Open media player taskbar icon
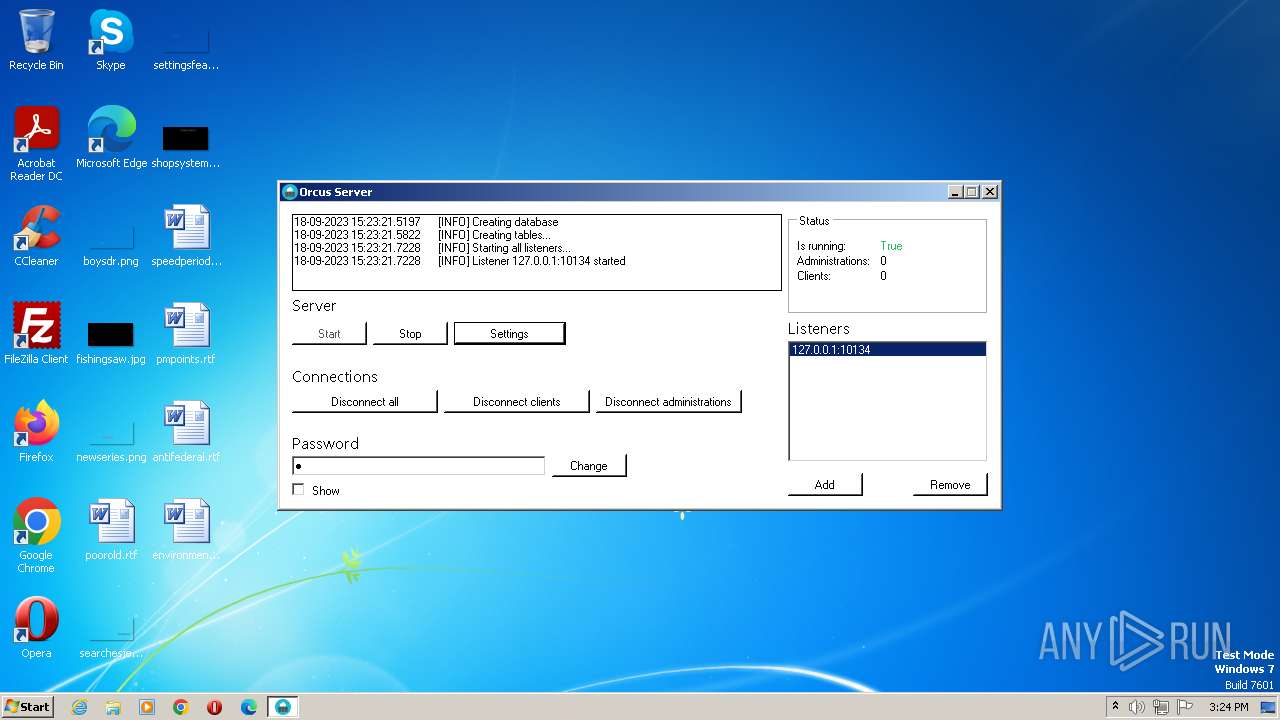Screen dimensions: 1280x720 pos(147,707)
